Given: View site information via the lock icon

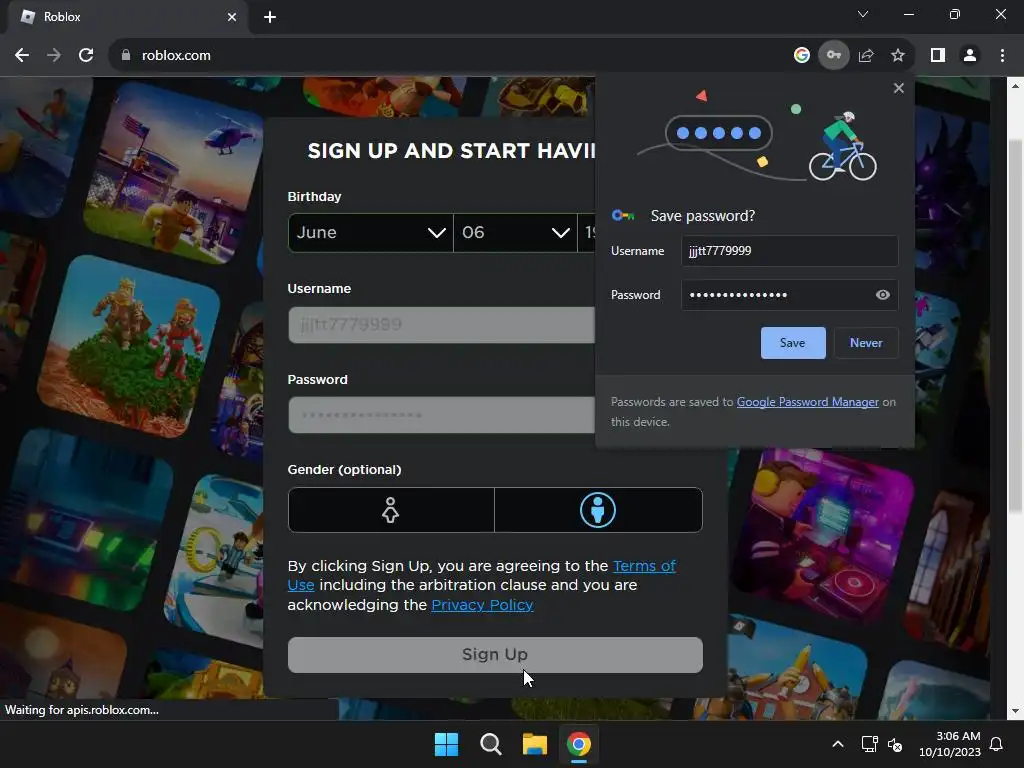Looking at the screenshot, I should point(126,56).
